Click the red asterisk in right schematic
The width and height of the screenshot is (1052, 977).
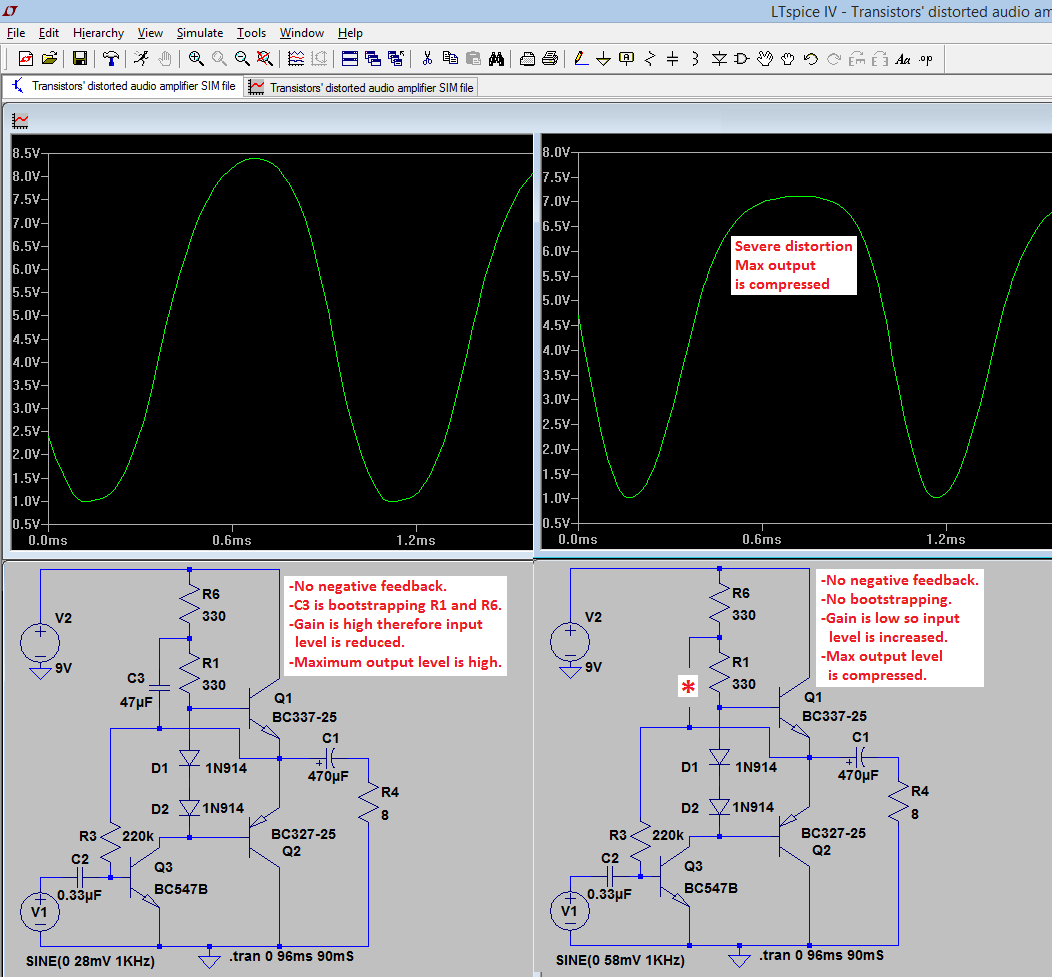pyautogui.click(x=688, y=687)
